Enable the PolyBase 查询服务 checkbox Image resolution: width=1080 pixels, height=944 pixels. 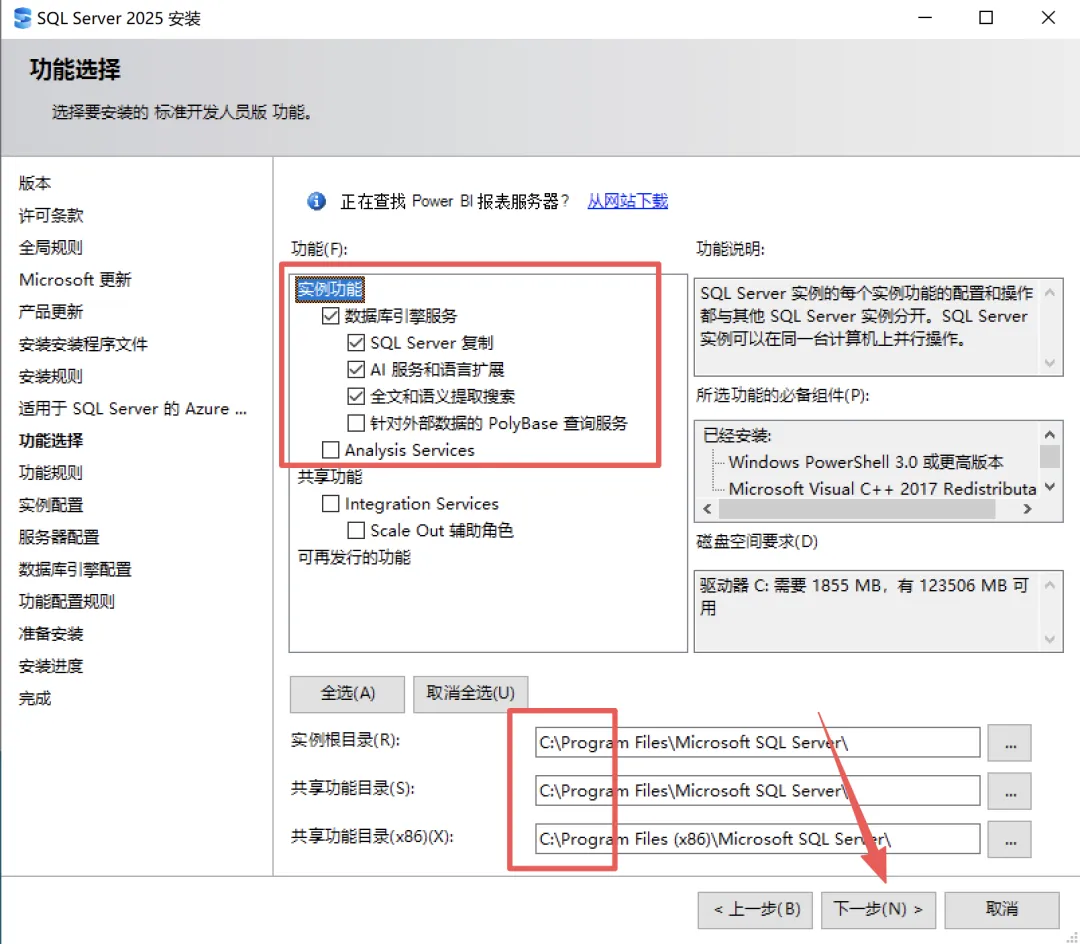pos(356,423)
